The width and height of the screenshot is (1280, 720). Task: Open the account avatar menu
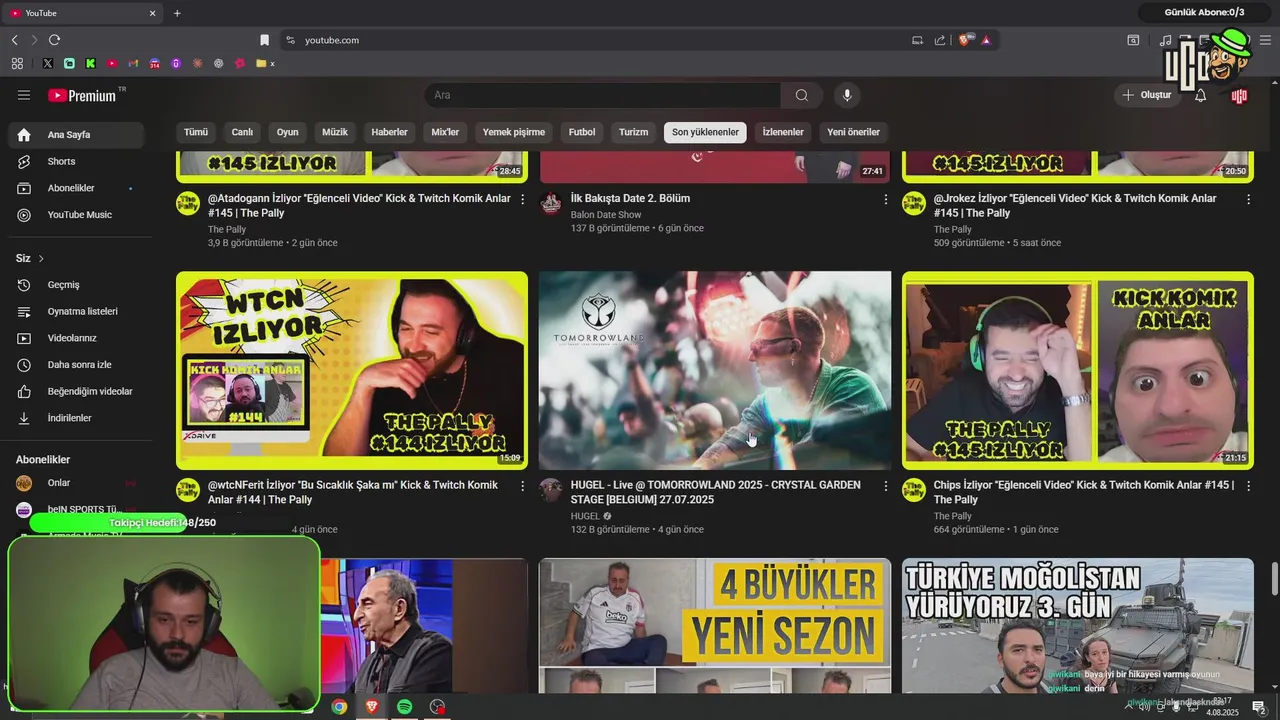[1239, 96]
